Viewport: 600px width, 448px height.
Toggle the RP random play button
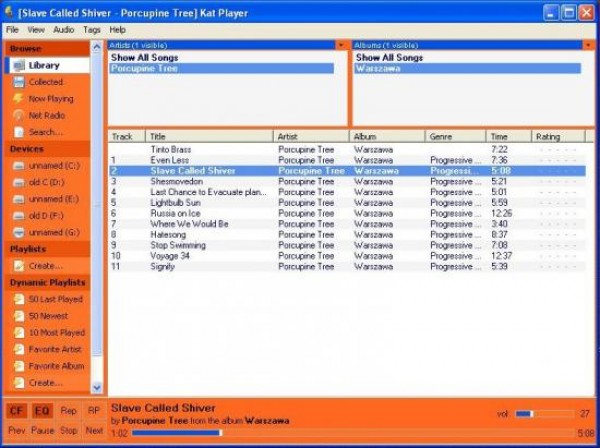point(94,411)
